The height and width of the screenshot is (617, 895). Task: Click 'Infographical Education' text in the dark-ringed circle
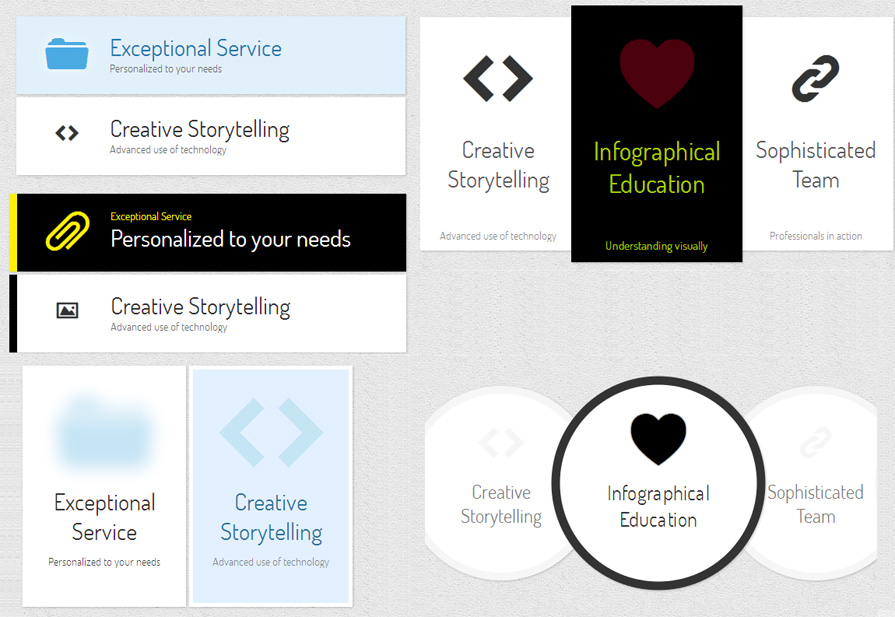click(x=658, y=506)
